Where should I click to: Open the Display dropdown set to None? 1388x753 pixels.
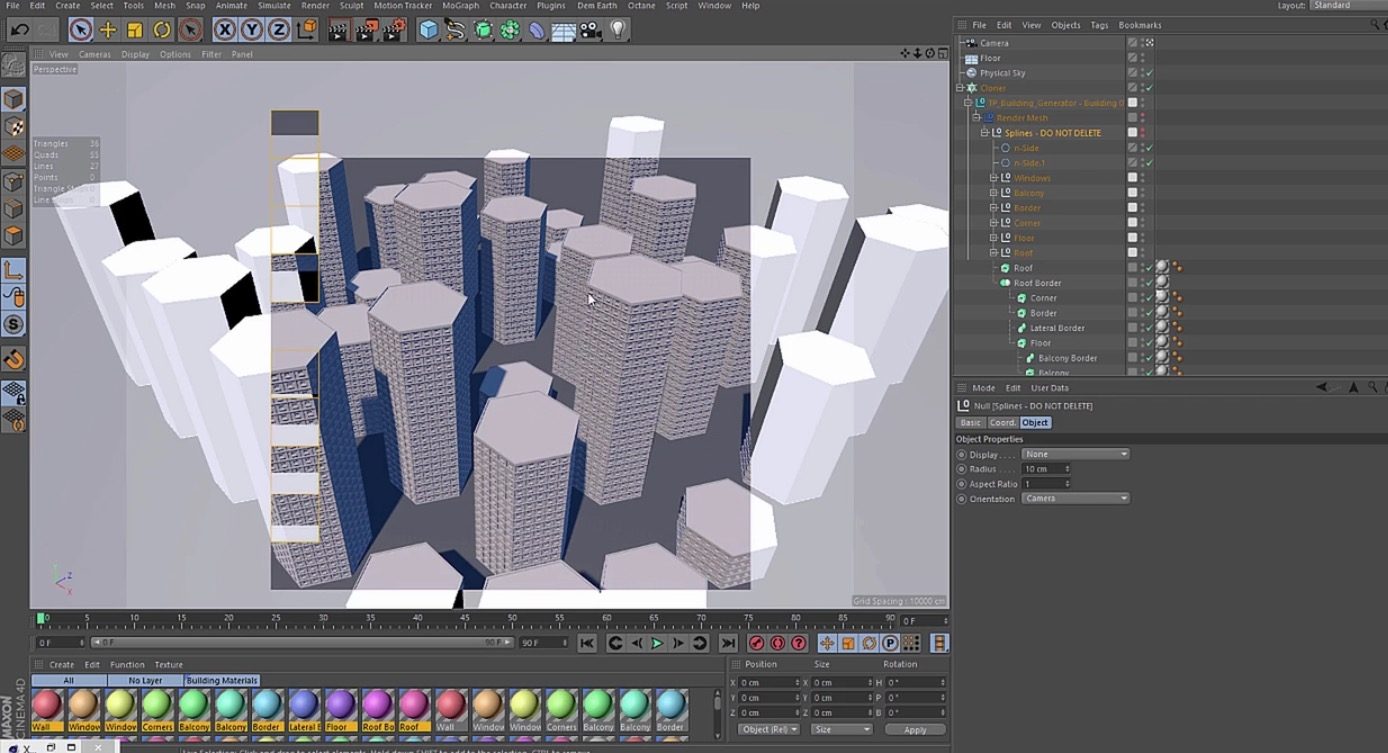click(1075, 454)
